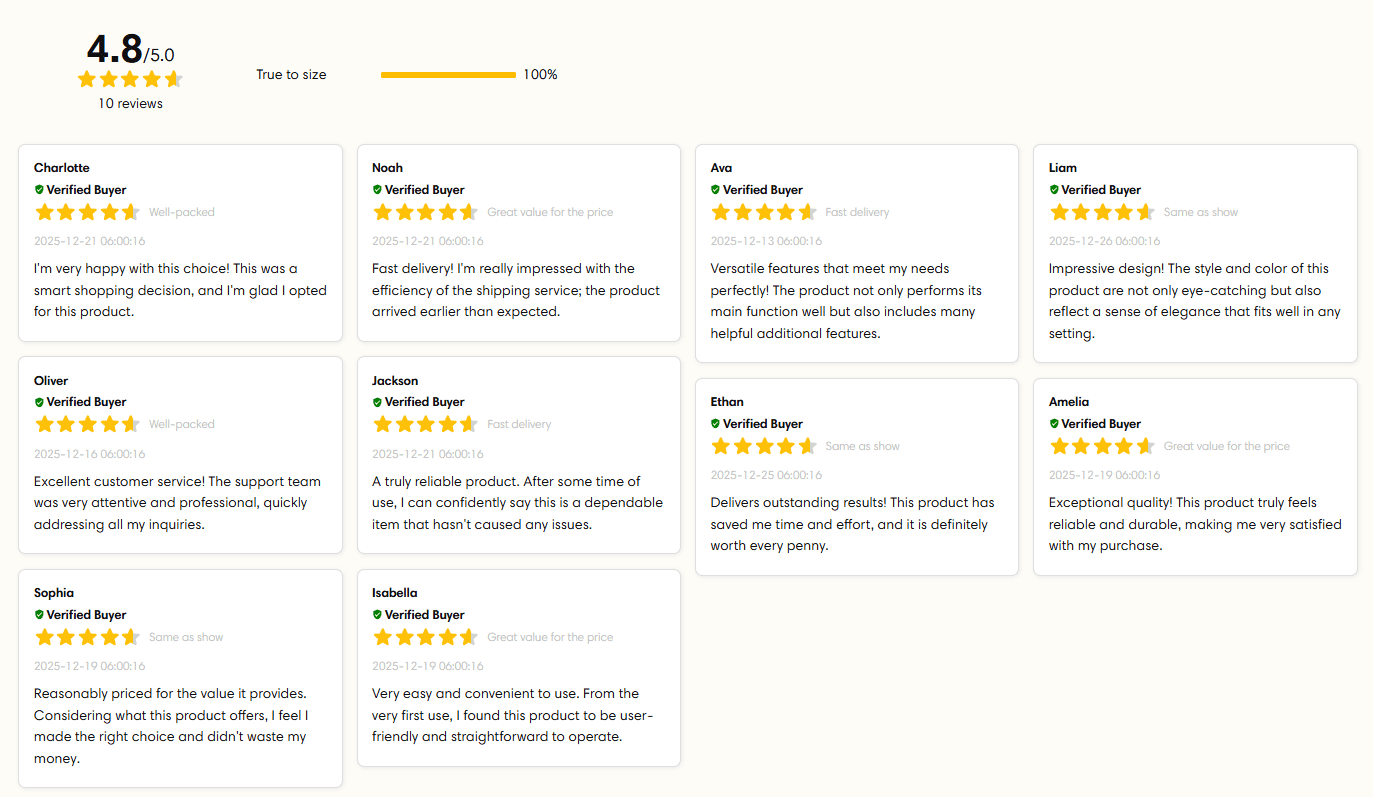Click Ethan's review text about outstanding results
This screenshot has width=1373, height=797.
tap(852, 524)
